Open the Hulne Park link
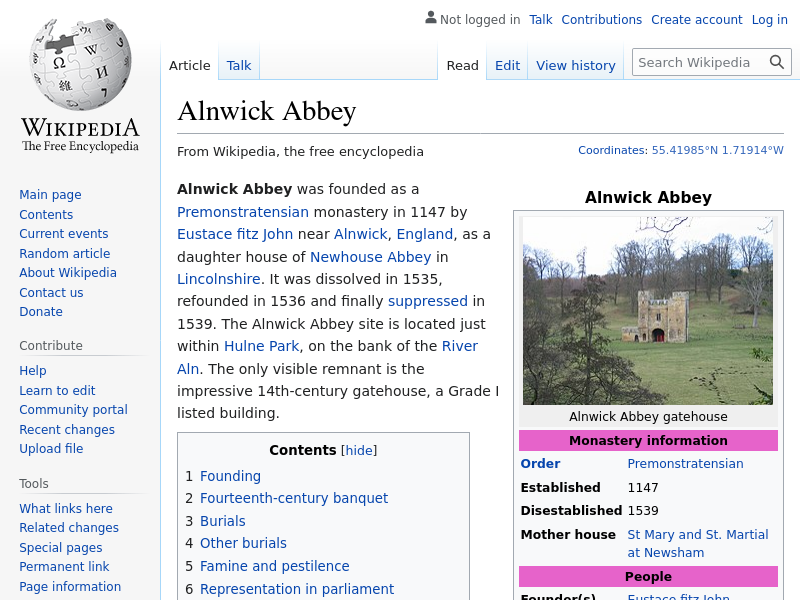 [x=261, y=346]
